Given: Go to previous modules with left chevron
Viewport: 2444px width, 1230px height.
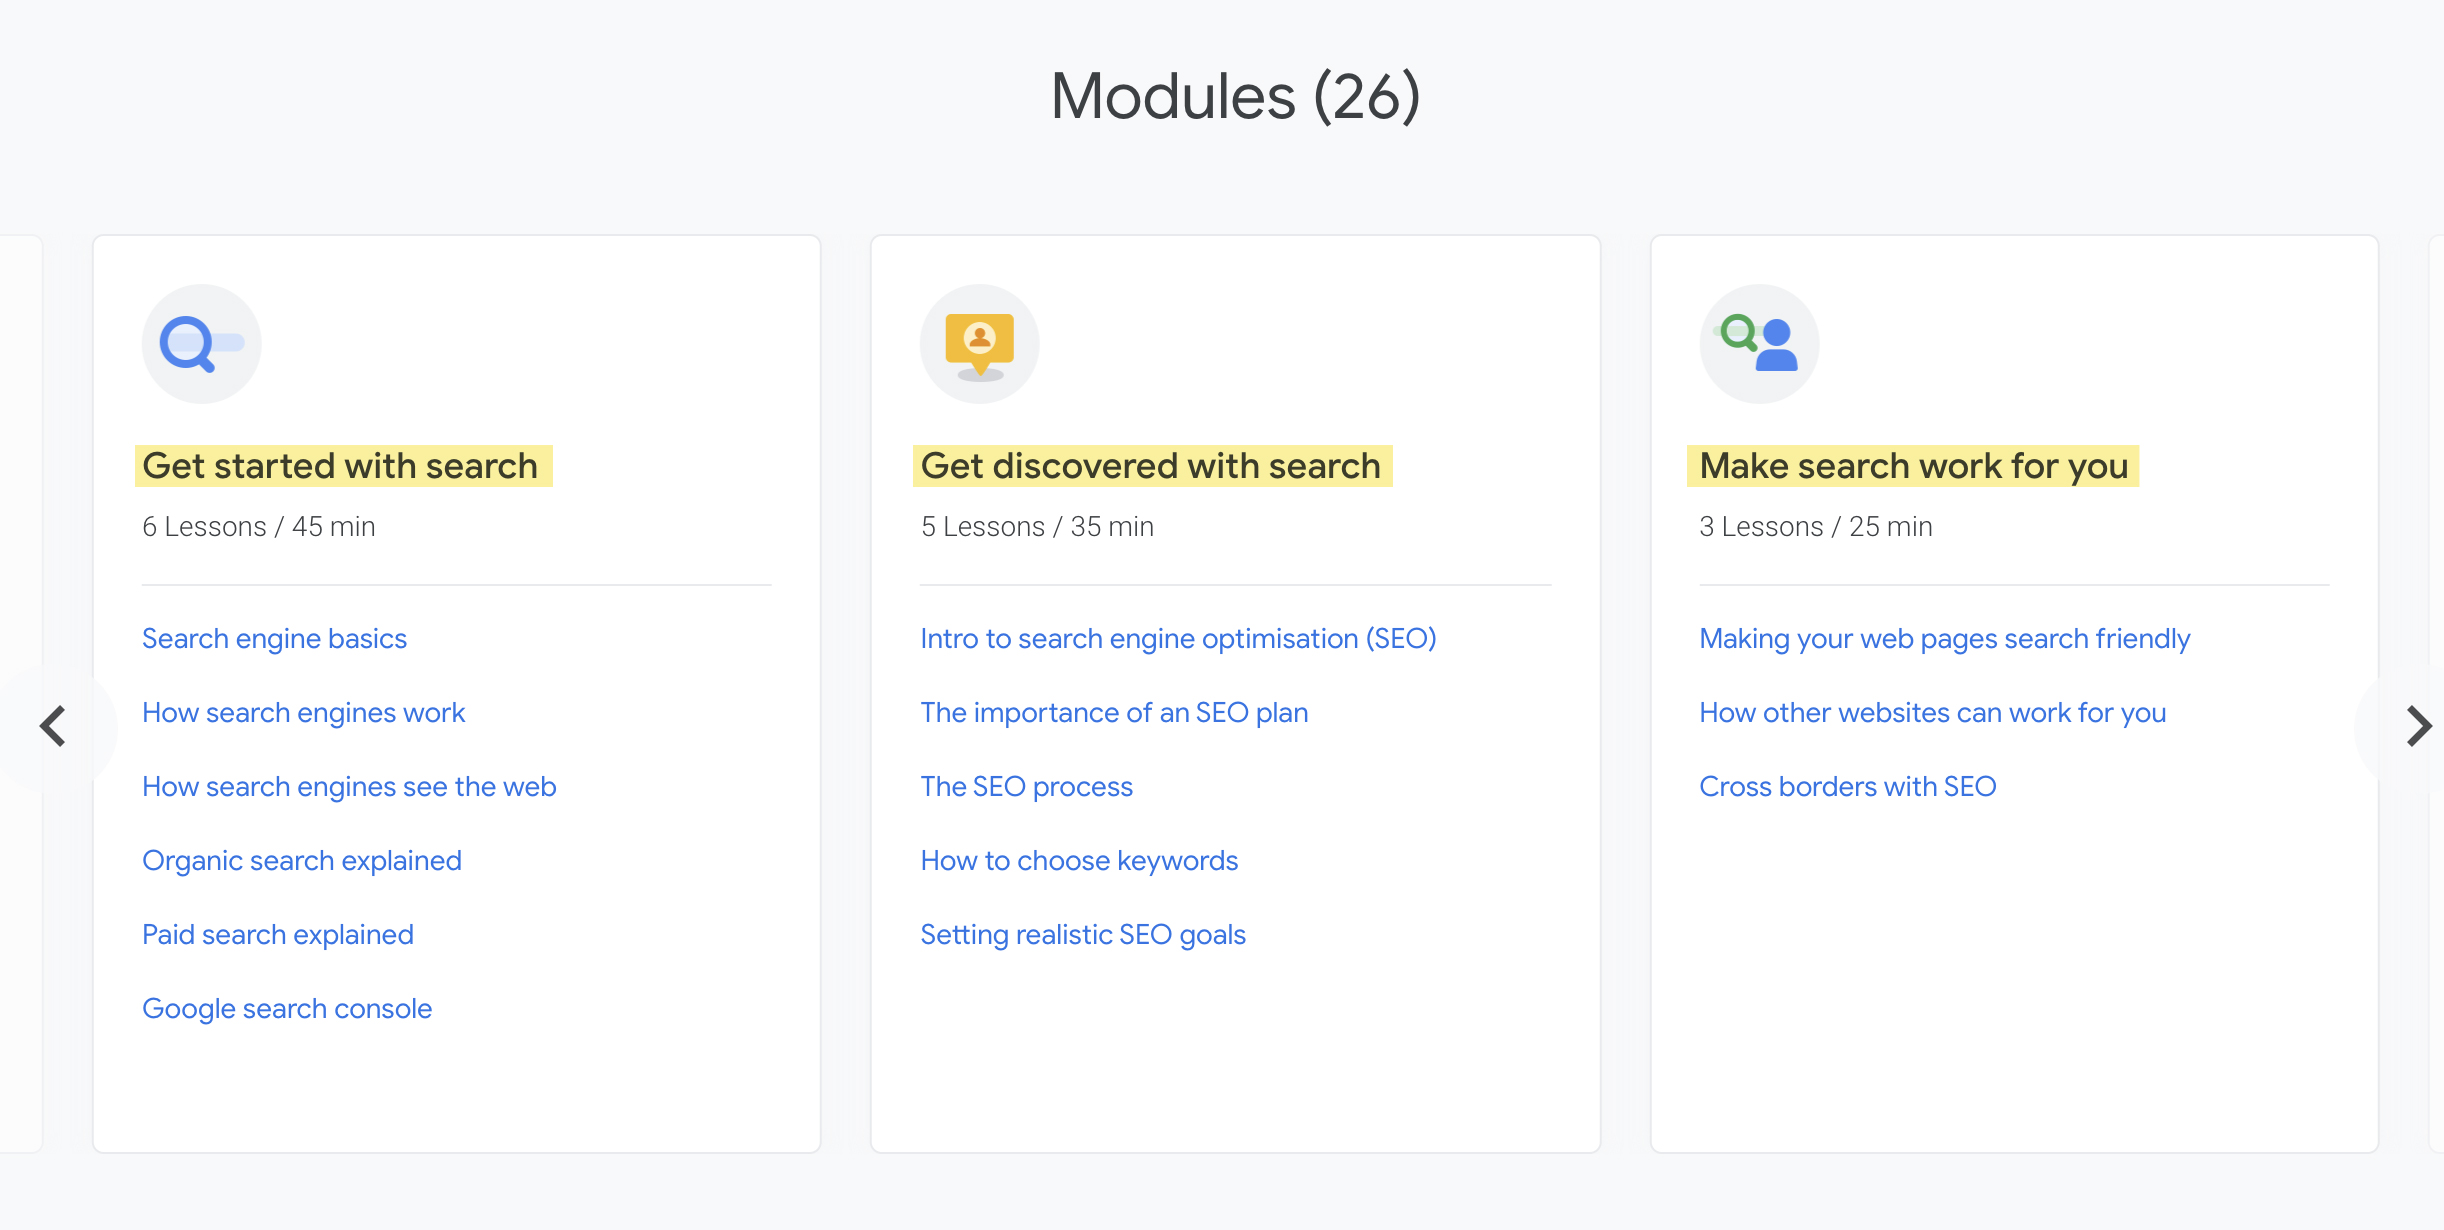Looking at the screenshot, I should (53, 726).
